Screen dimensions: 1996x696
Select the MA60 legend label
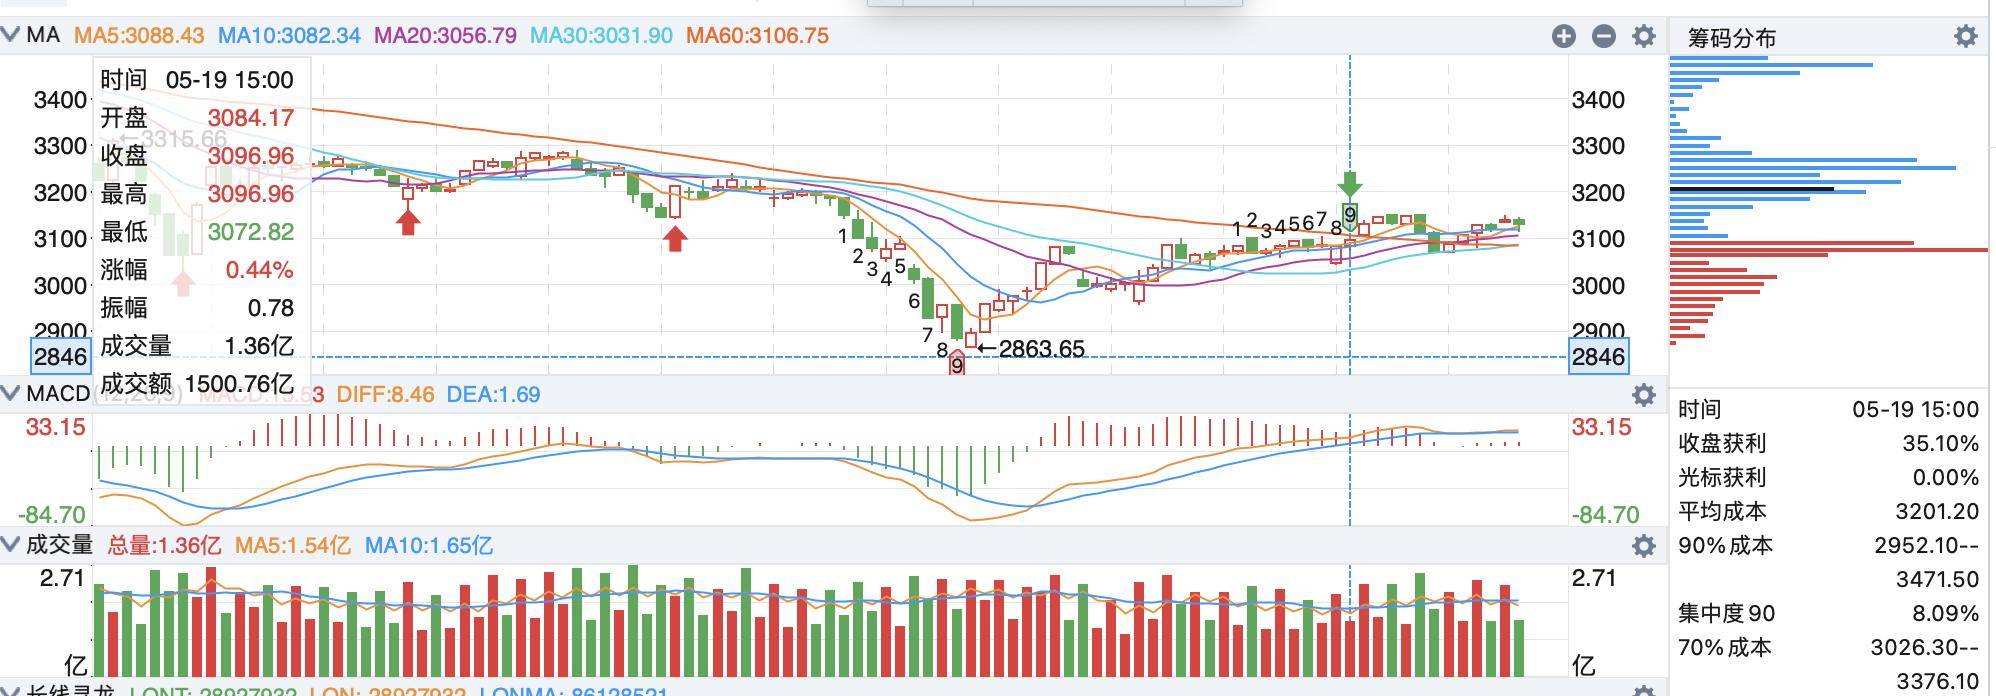coord(757,36)
